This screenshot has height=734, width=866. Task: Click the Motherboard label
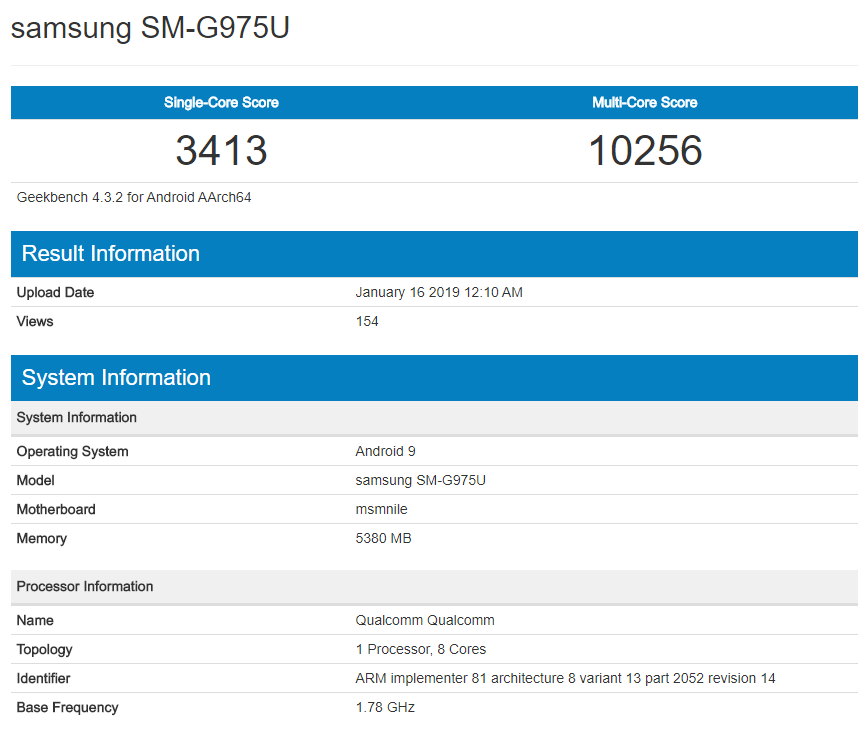[x=56, y=509]
